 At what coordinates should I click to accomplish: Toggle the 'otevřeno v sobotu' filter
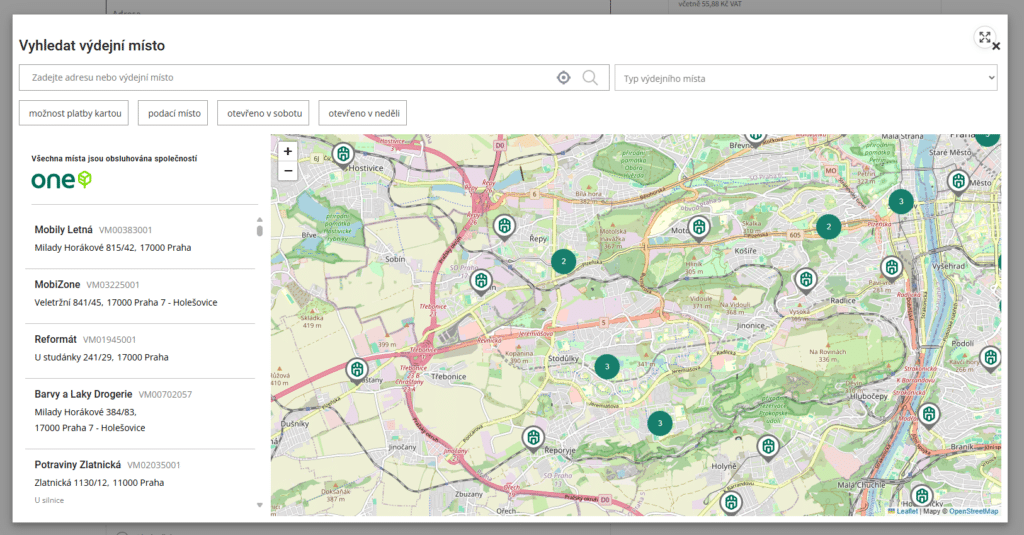264,113
